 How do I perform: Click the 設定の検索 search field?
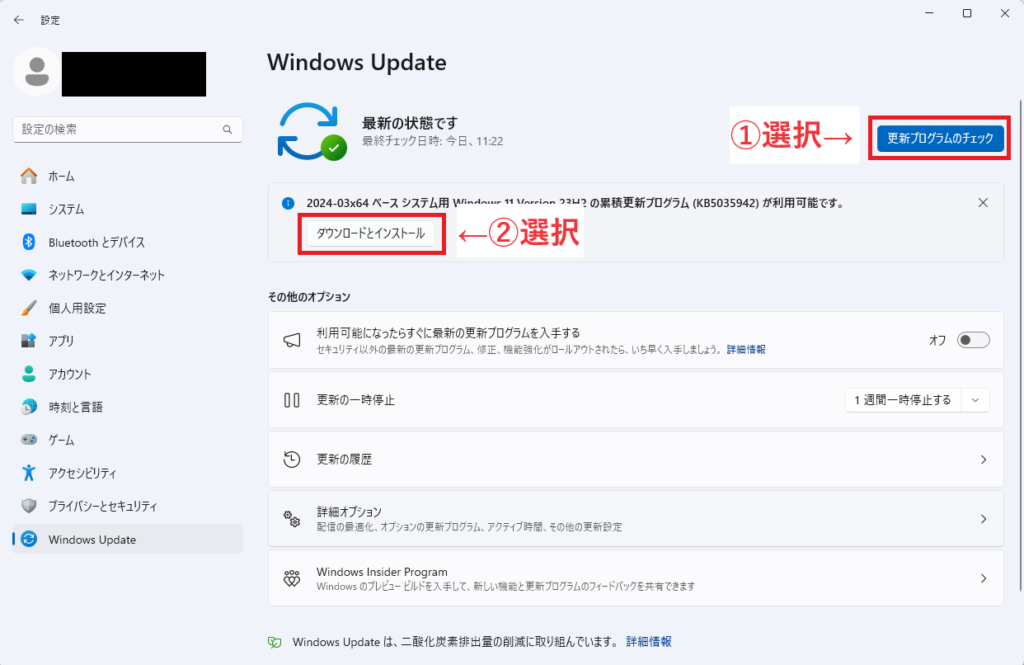click(127, 129)
